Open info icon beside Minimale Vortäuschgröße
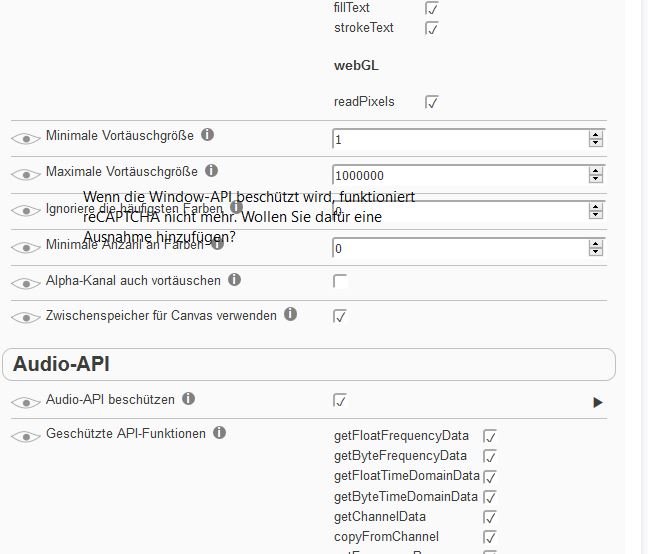This screenshot has width=648, height=554. tap(207, 135)
